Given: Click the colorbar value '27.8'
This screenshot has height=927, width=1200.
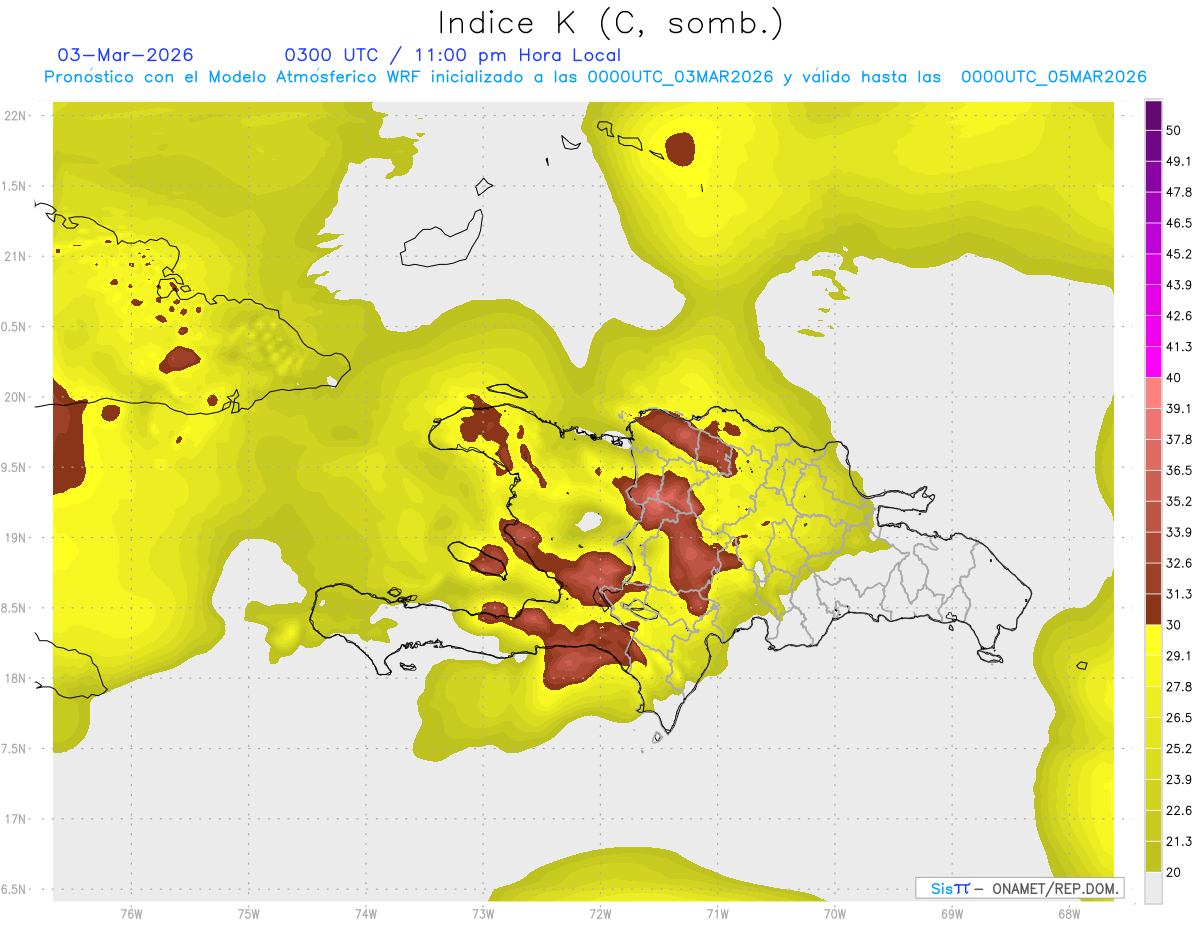Looking at the screenshot, I should click(1179, 687).
